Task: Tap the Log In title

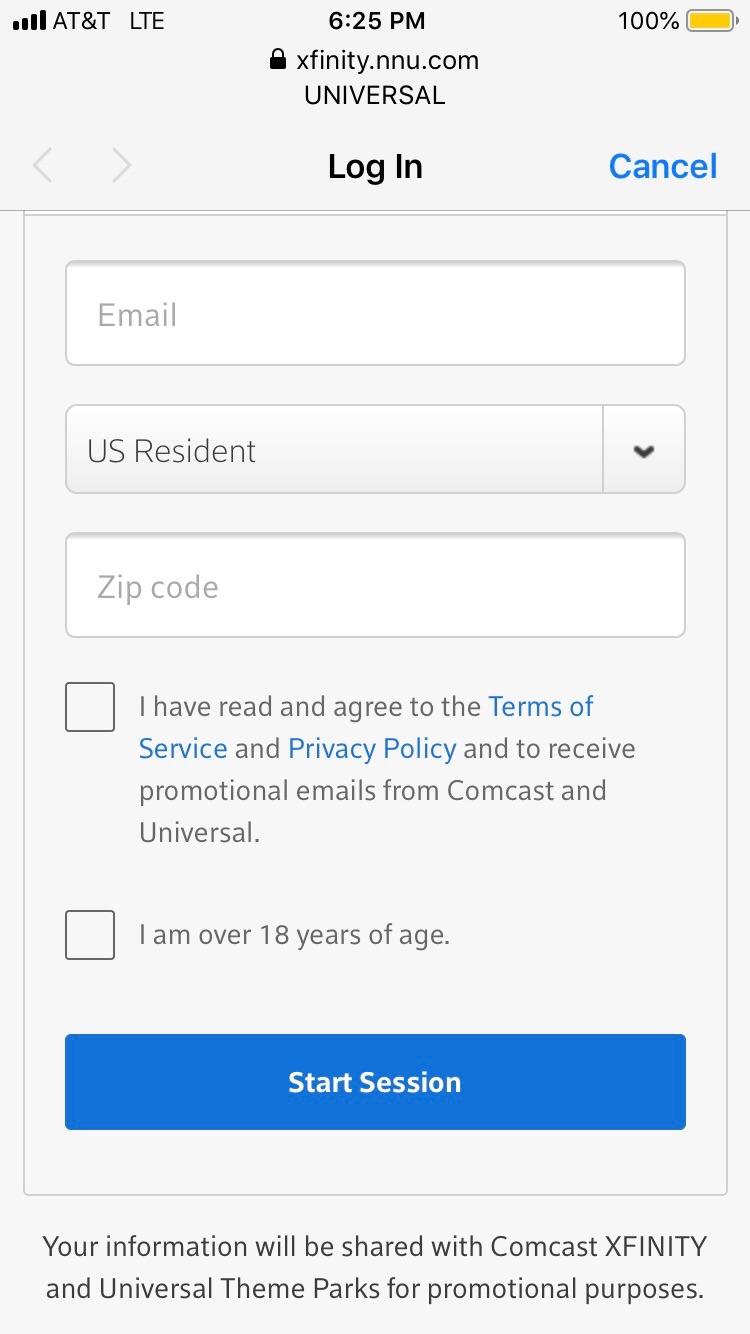Action: tap(374, 166)
